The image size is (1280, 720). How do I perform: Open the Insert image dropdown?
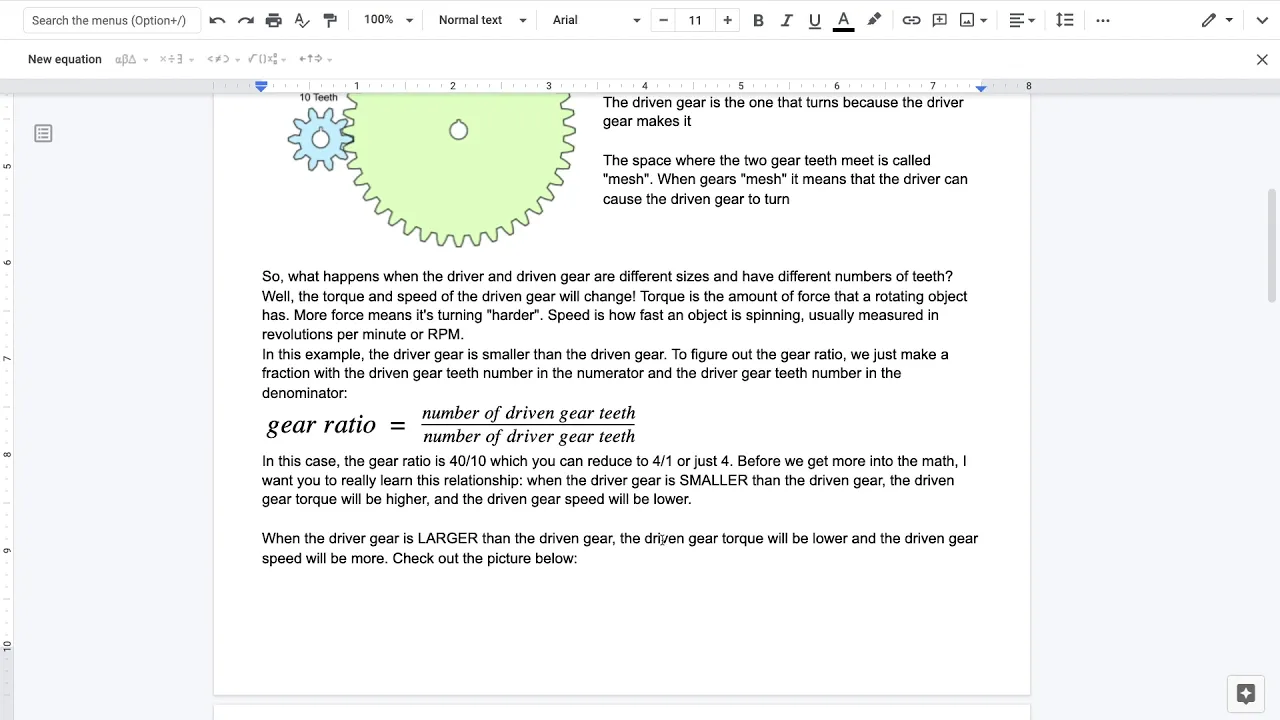(973, 20)
